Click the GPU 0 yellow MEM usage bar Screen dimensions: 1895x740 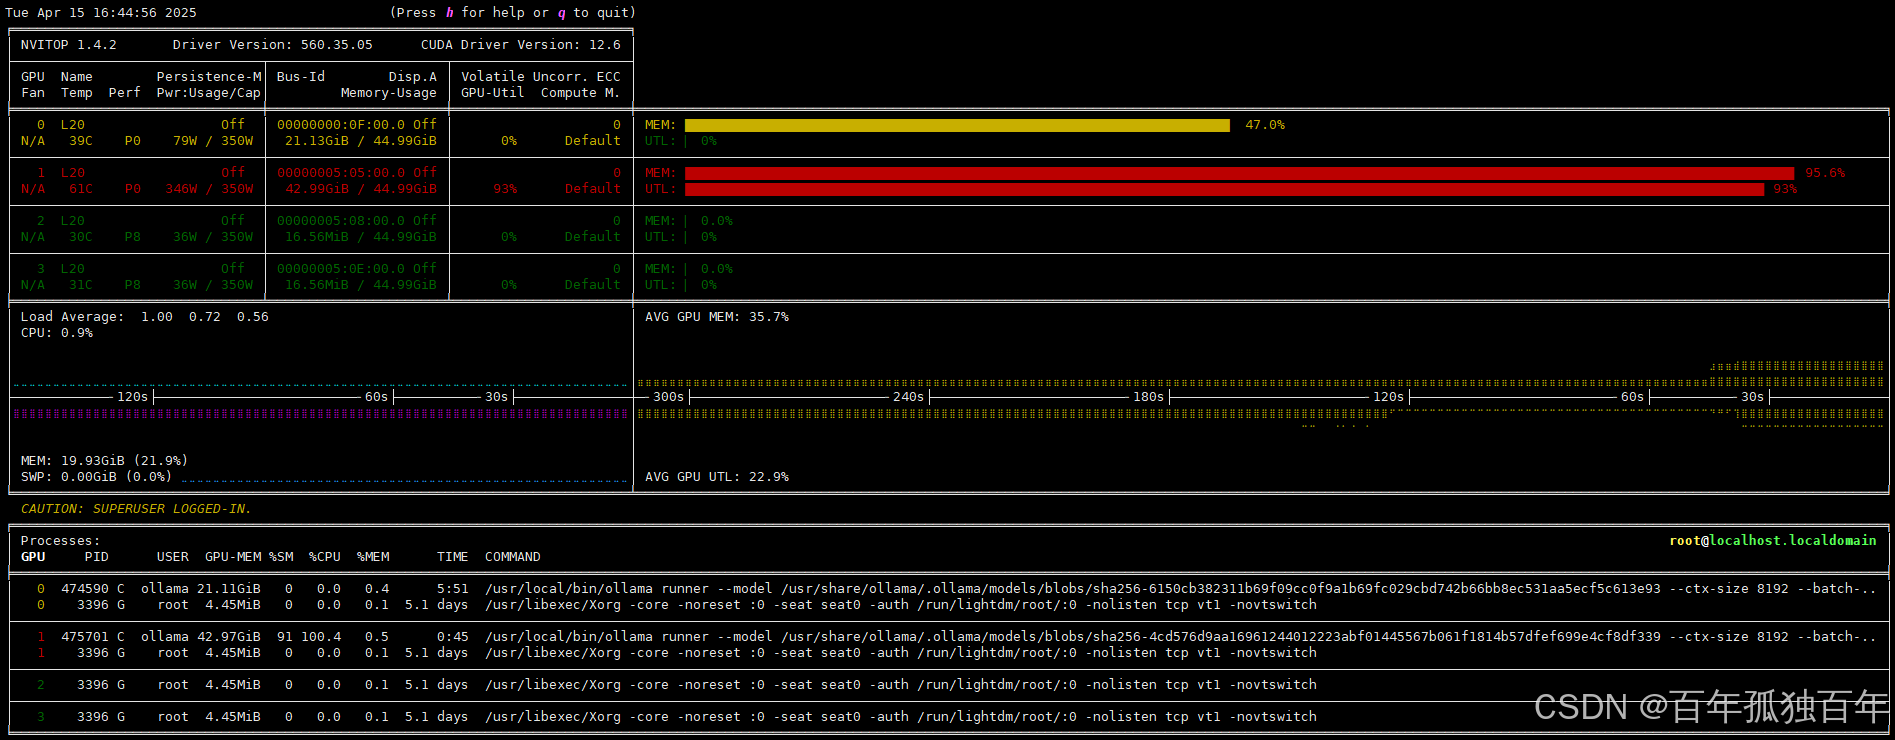pyautogui.click(x=957, y=125)
